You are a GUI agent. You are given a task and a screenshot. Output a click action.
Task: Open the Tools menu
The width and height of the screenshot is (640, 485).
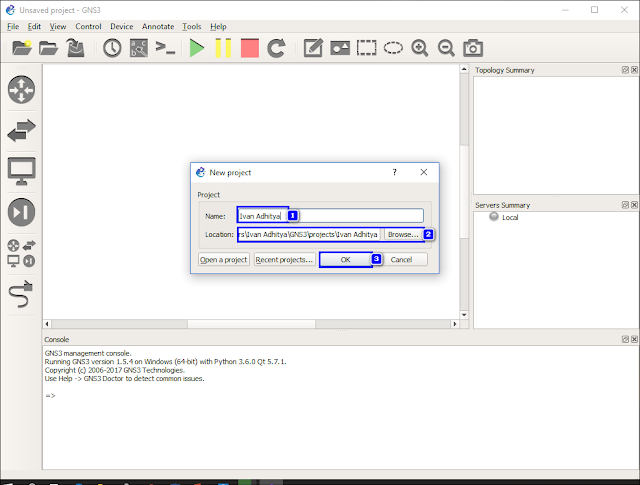(192, 27)
